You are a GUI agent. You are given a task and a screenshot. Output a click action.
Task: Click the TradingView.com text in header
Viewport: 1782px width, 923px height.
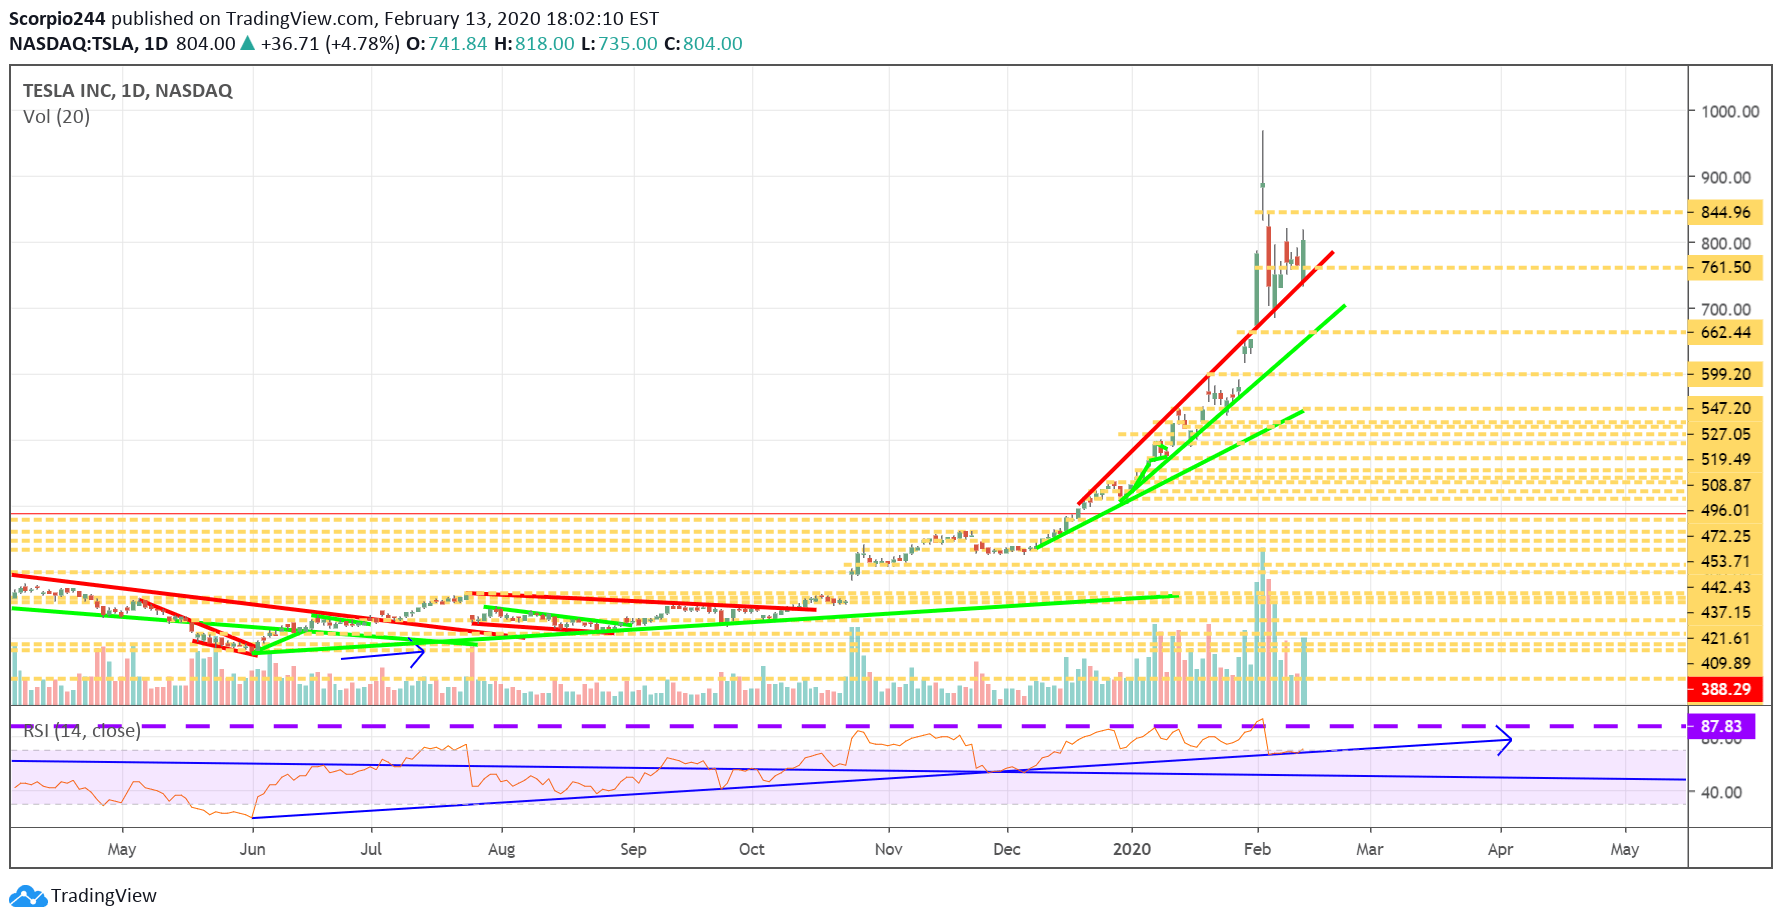tap(300, 19)
